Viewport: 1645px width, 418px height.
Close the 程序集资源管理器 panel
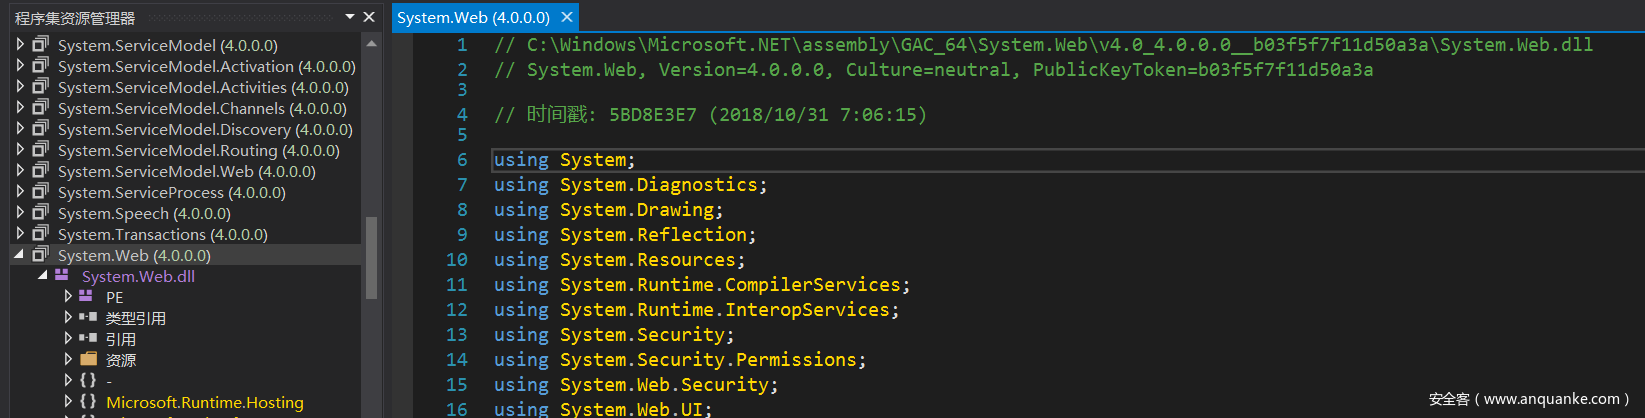369,17
